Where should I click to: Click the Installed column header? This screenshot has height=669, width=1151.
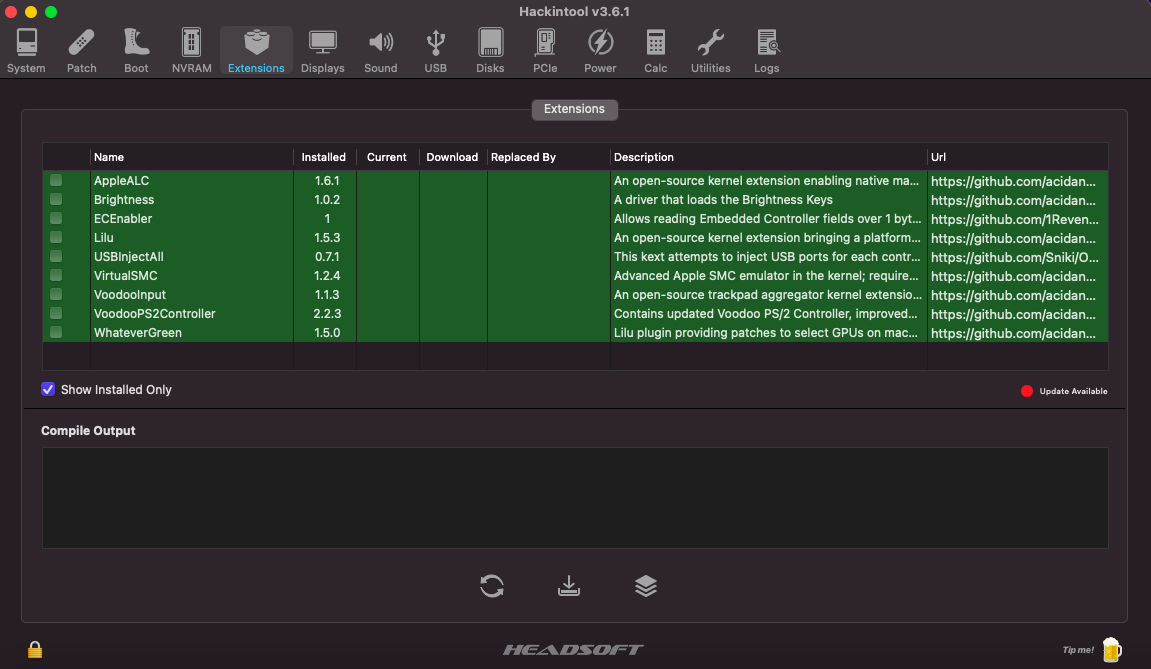pyautogui.click(x=324, y=157)
